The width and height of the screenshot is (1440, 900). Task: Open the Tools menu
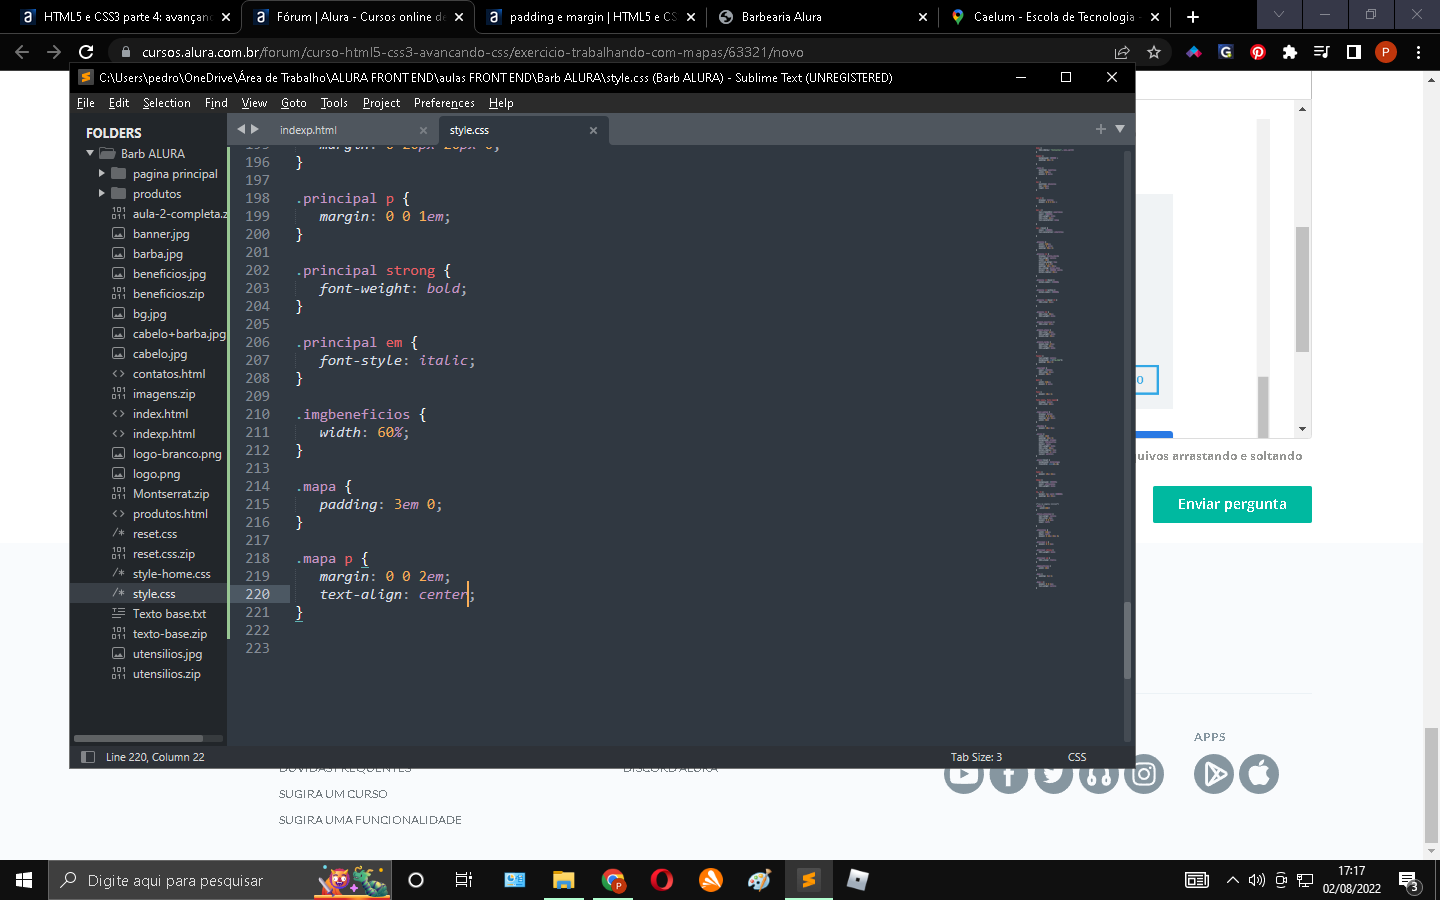point(334,103)
